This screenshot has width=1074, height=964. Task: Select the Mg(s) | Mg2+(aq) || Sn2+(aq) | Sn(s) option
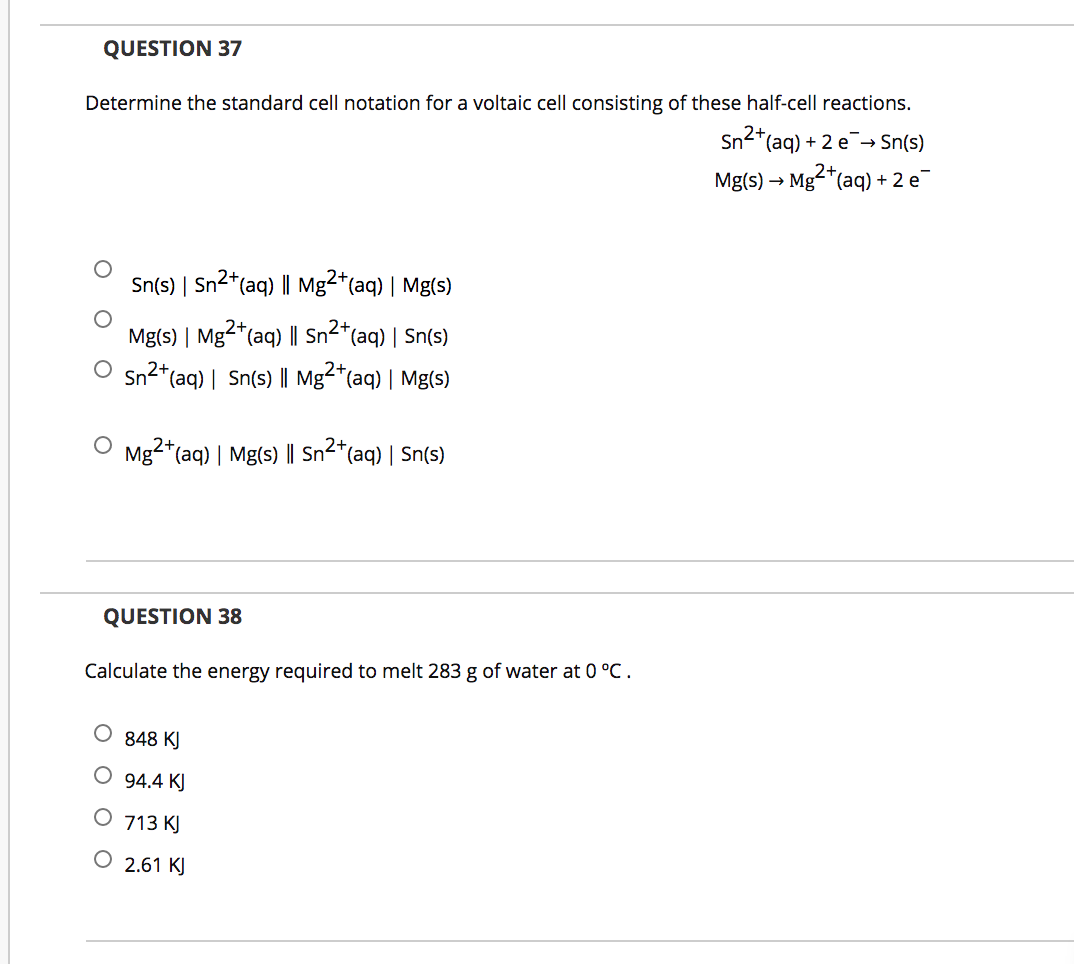[x=103, y=318]
